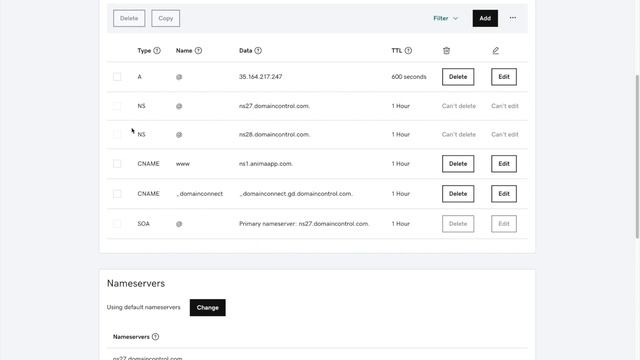The height and width of the screenshot is (360, 640).
Task: Click Change nameservers button
Action: pos(207,307)
